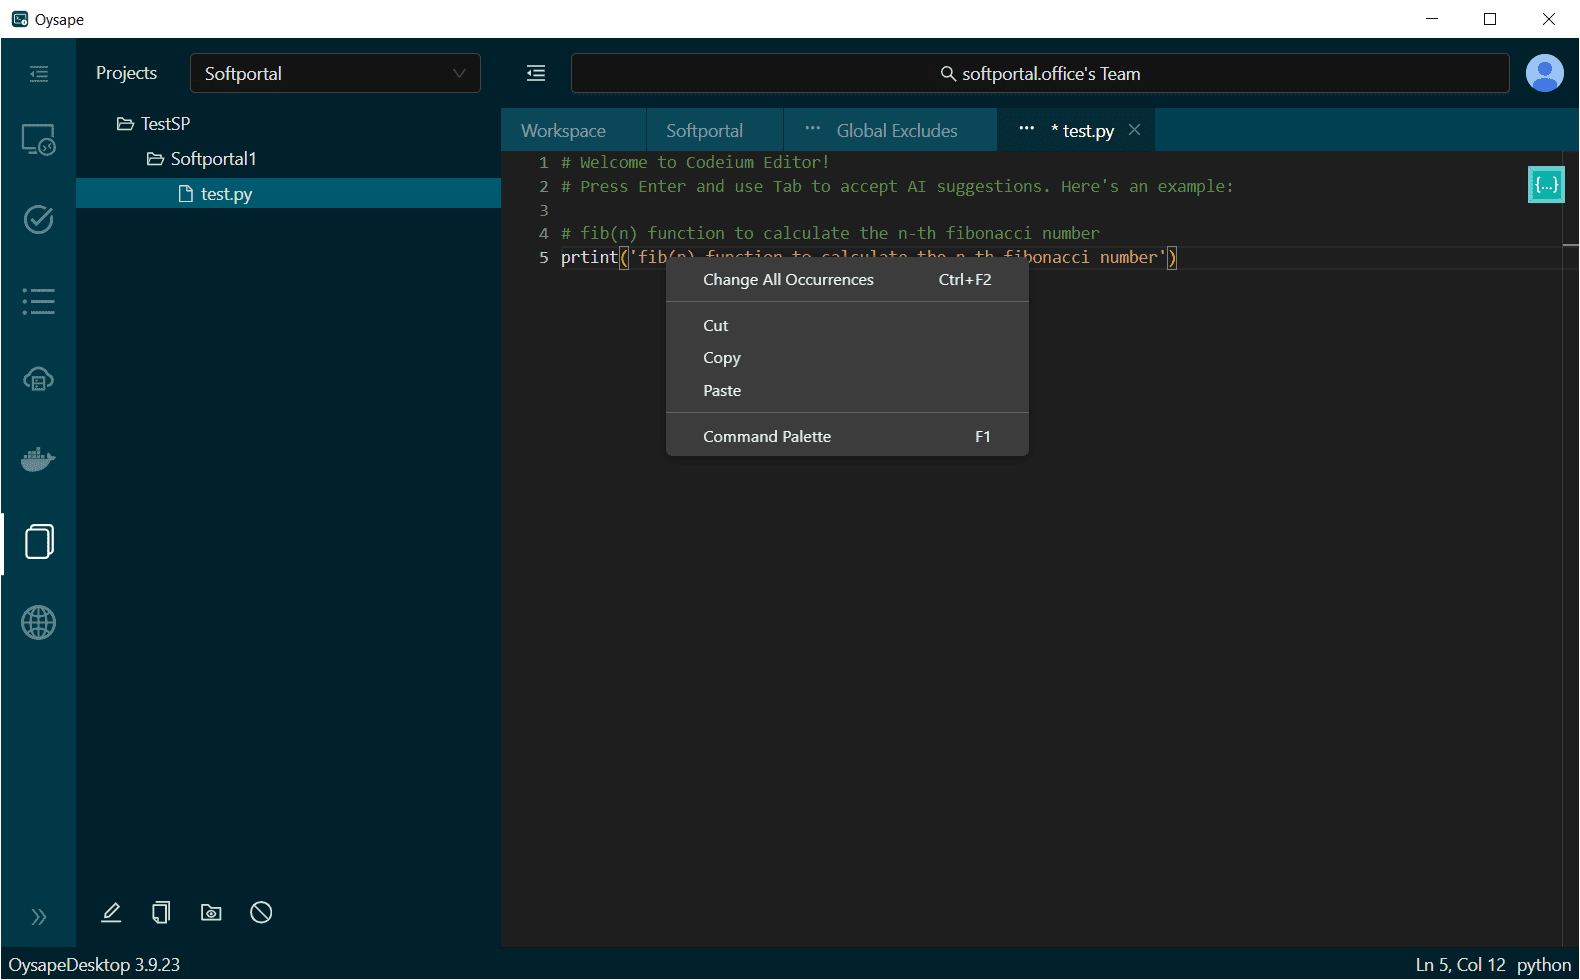Screen dimensions: 1580x980
Task: Open the list view icon in sidebar
Action: pyautogui.click(x=39, y=301)
